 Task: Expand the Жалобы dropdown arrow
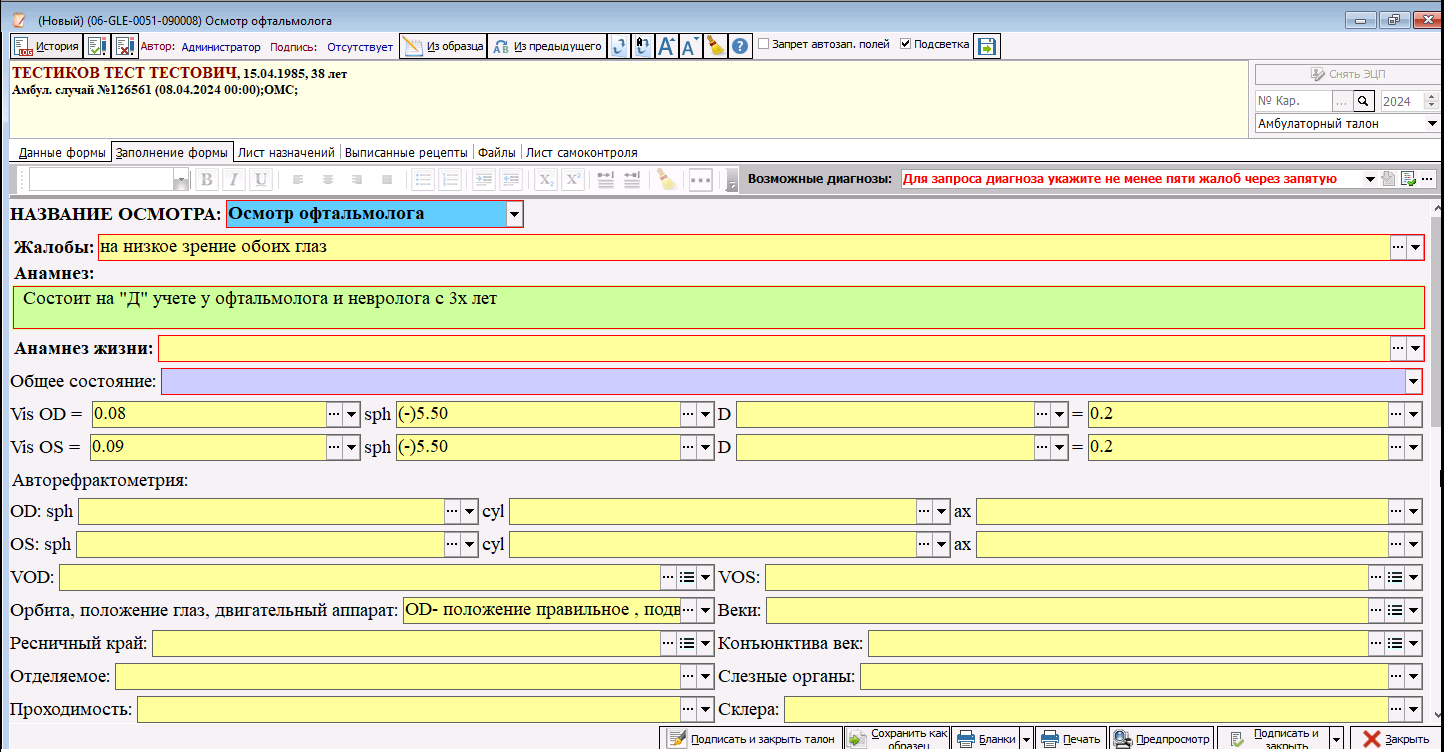[x=1415, y=247]
